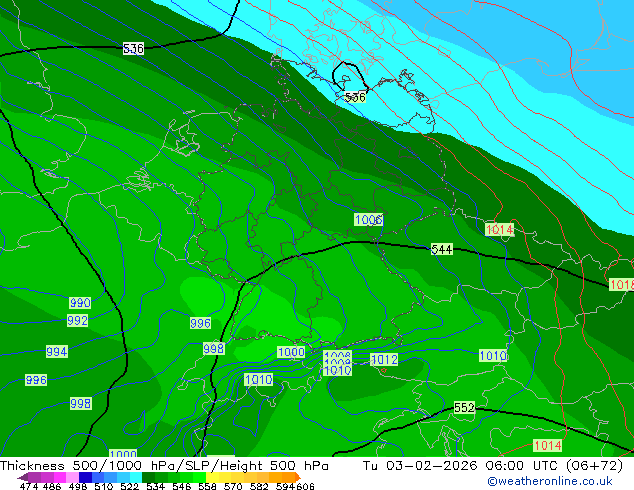Viewport: 634px width, 490px height.
Task: Click the legend value 582
Action: point(259,486)
